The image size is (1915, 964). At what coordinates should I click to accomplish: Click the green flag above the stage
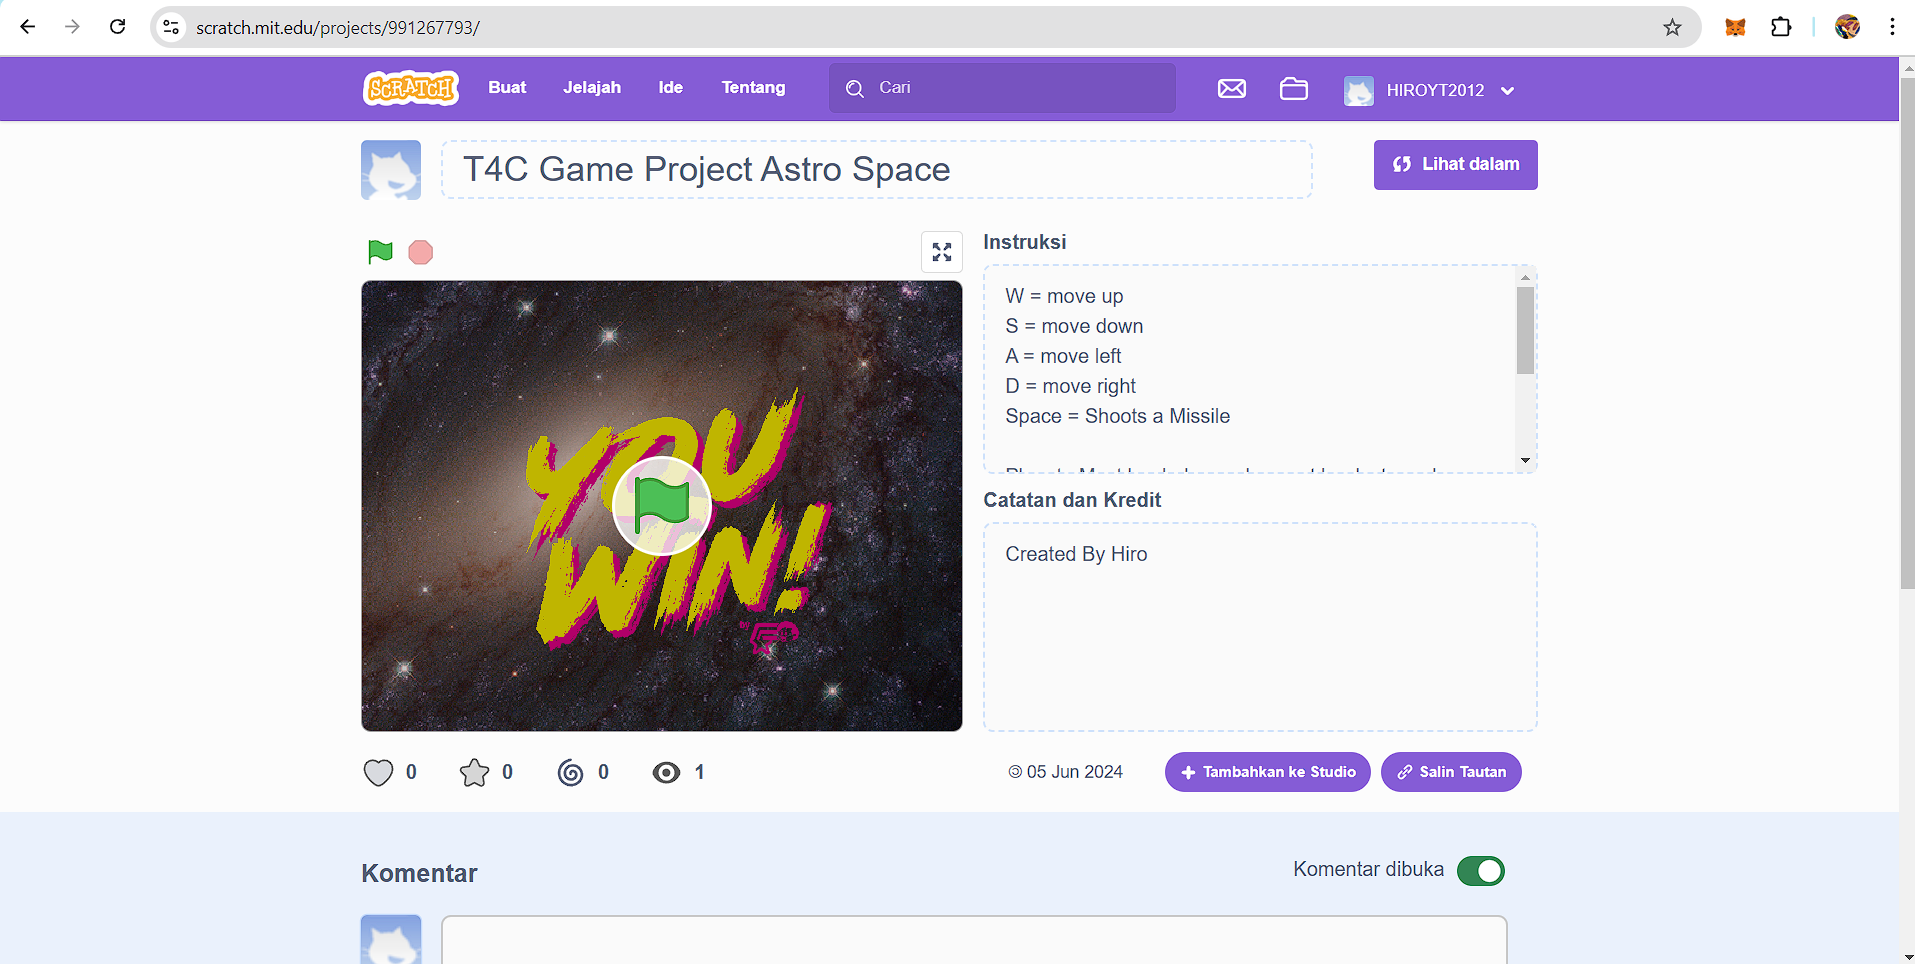(380, 252)
